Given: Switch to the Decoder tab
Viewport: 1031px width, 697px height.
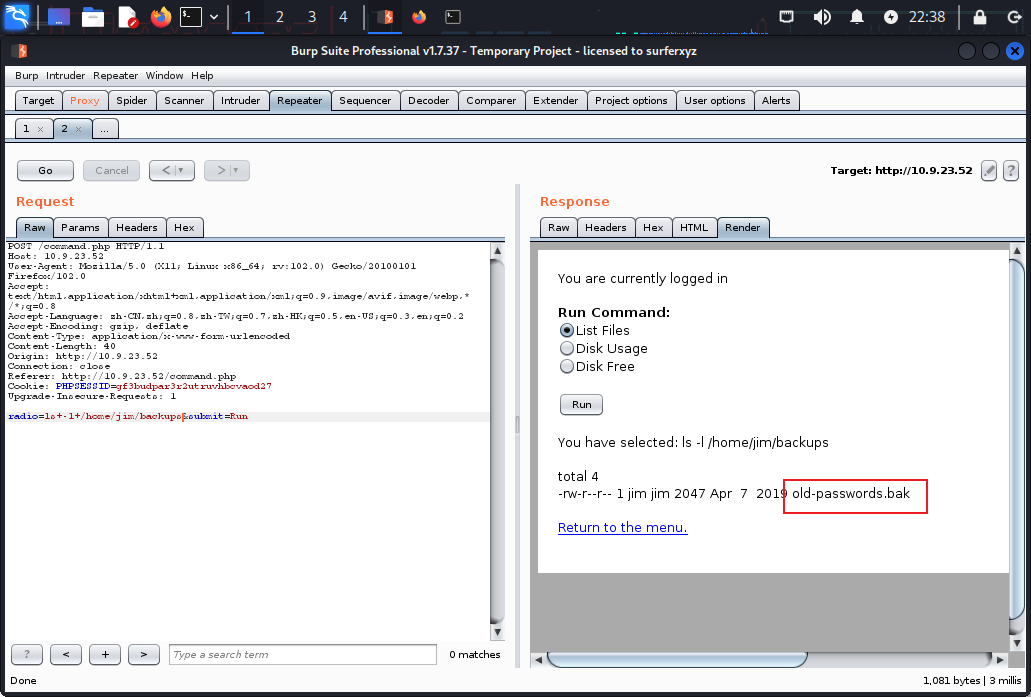Looking at the screenshot, I should pyautogui.click(x=429, y=101).
